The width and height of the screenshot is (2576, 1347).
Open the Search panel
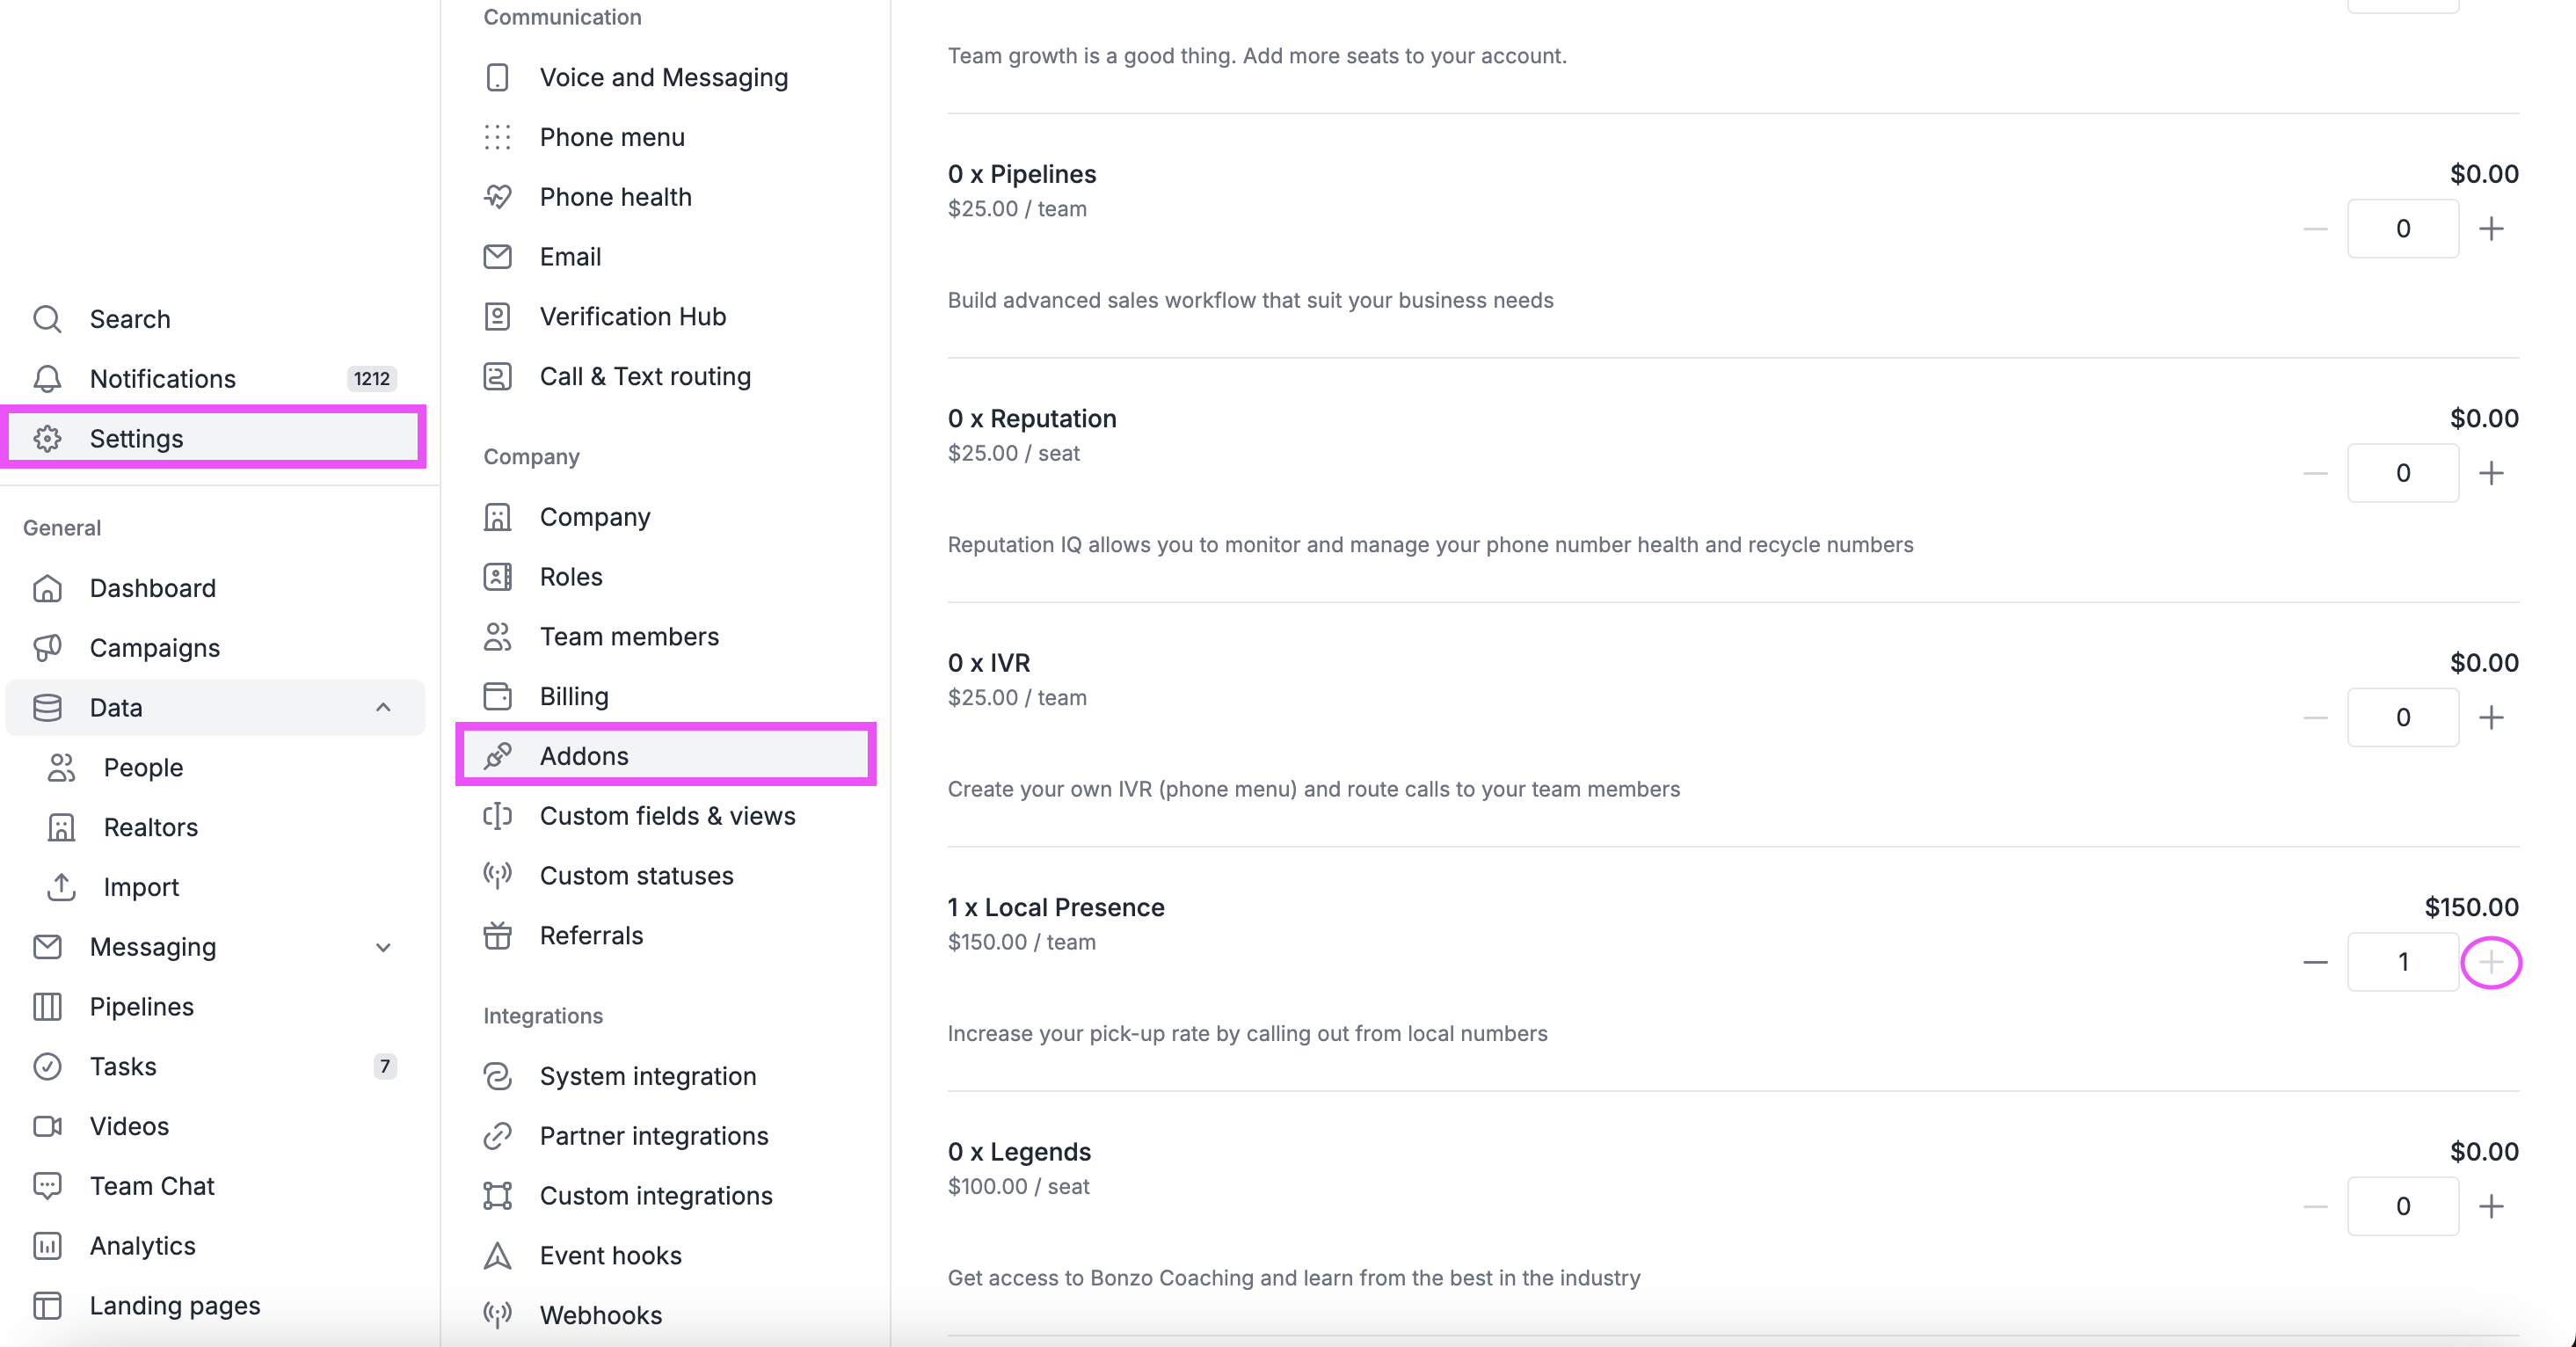click(130, 318)
